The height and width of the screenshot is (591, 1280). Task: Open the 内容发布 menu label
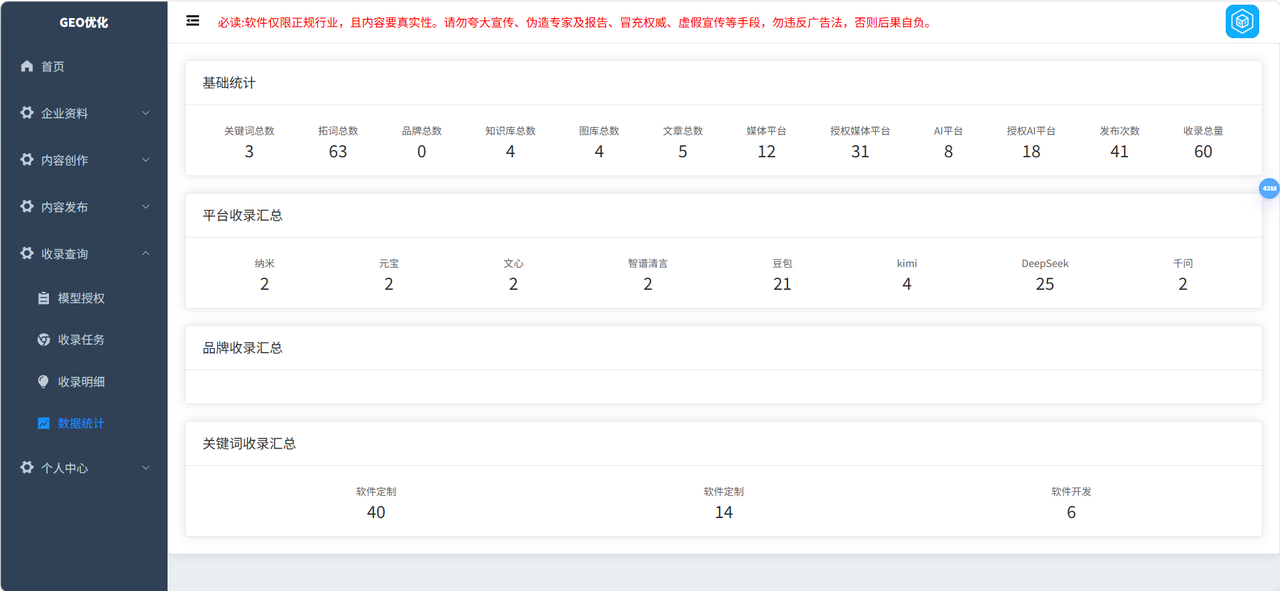tap(64, 208)
